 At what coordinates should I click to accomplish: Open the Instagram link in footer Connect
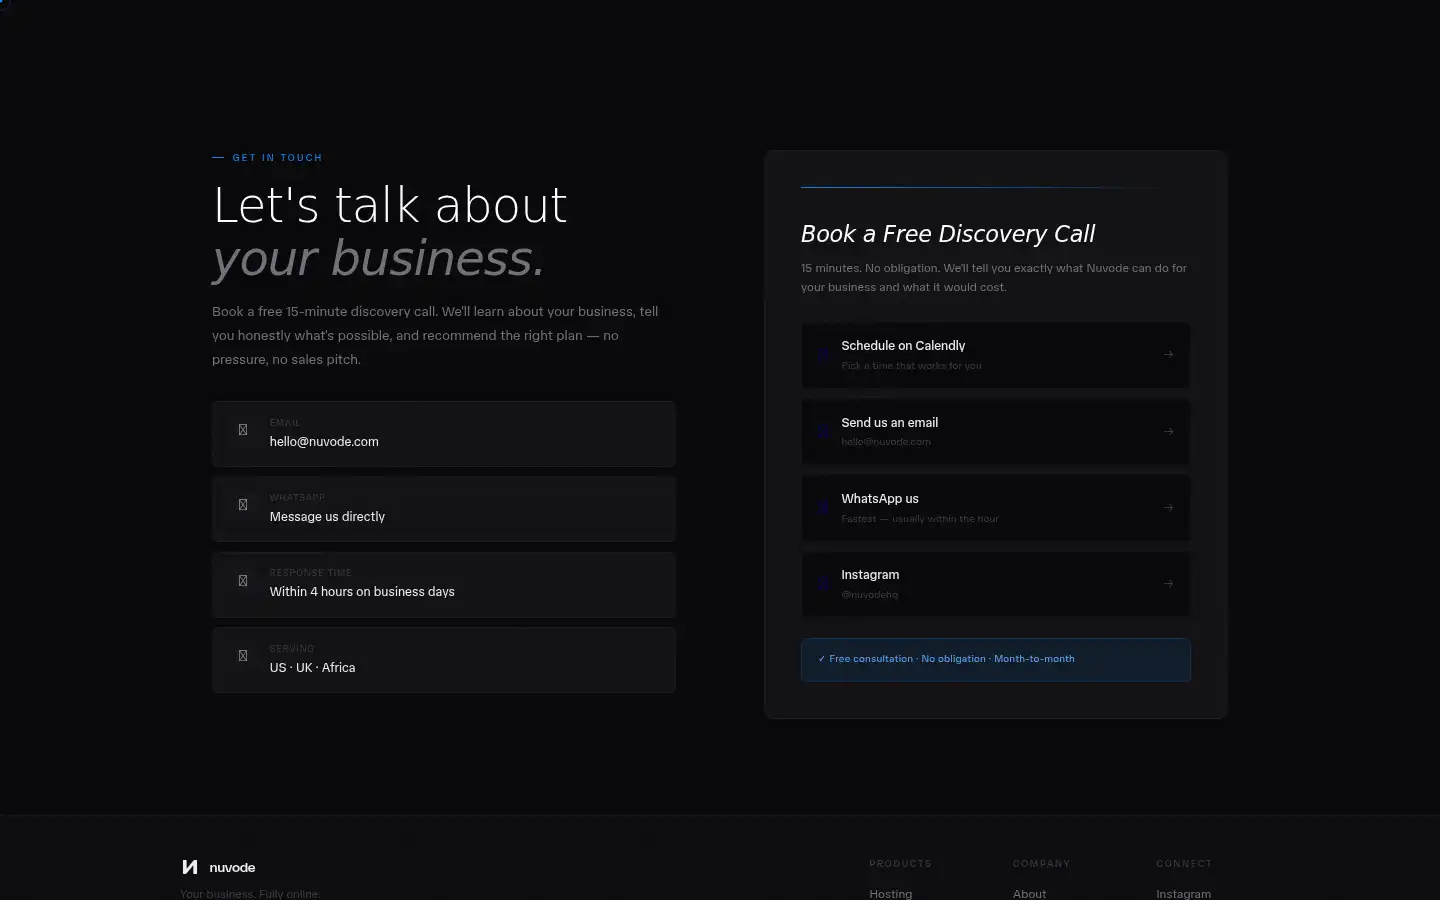point(1183,894)
